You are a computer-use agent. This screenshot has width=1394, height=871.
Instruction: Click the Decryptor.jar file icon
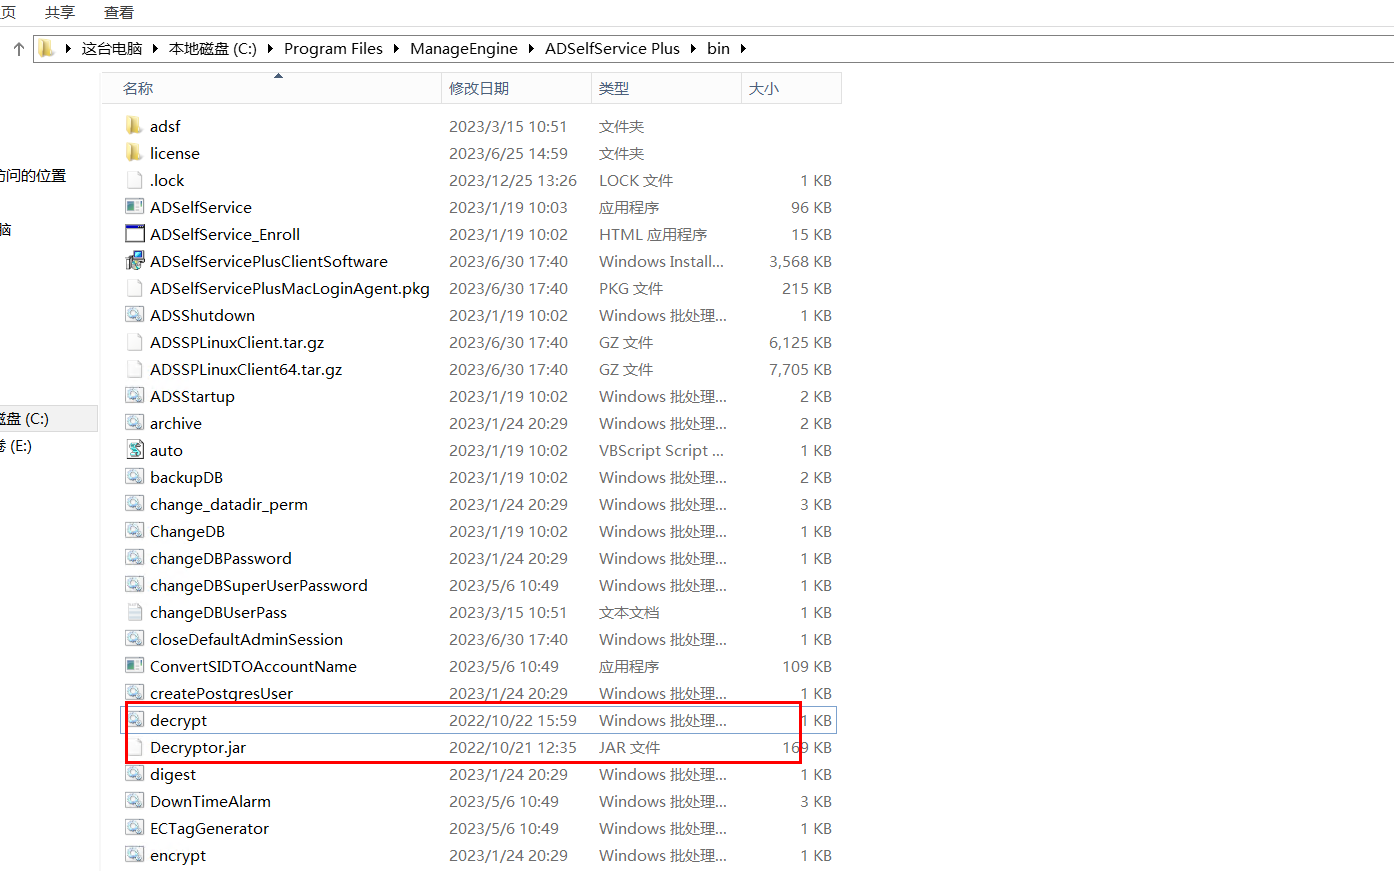(x=134, y=747)
